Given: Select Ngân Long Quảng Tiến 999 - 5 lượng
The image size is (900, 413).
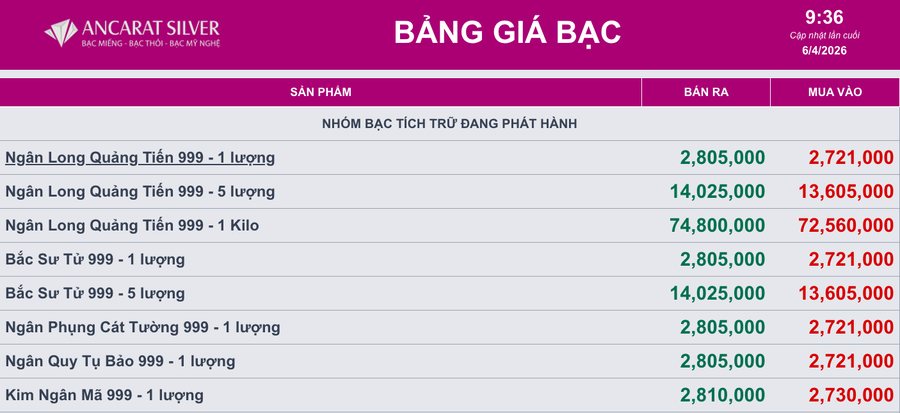Looking at the screenshot, I should pos(140,191).
